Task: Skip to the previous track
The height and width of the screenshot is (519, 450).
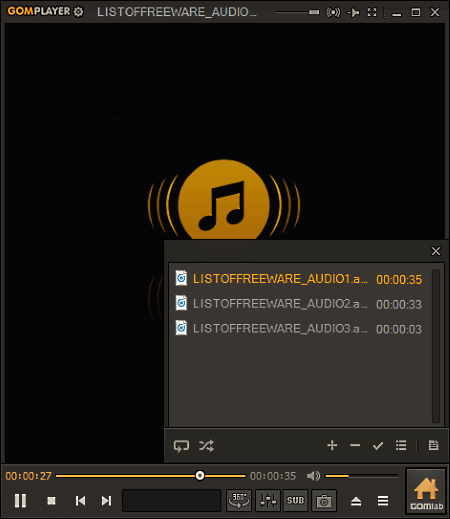Action: [80, 501]
